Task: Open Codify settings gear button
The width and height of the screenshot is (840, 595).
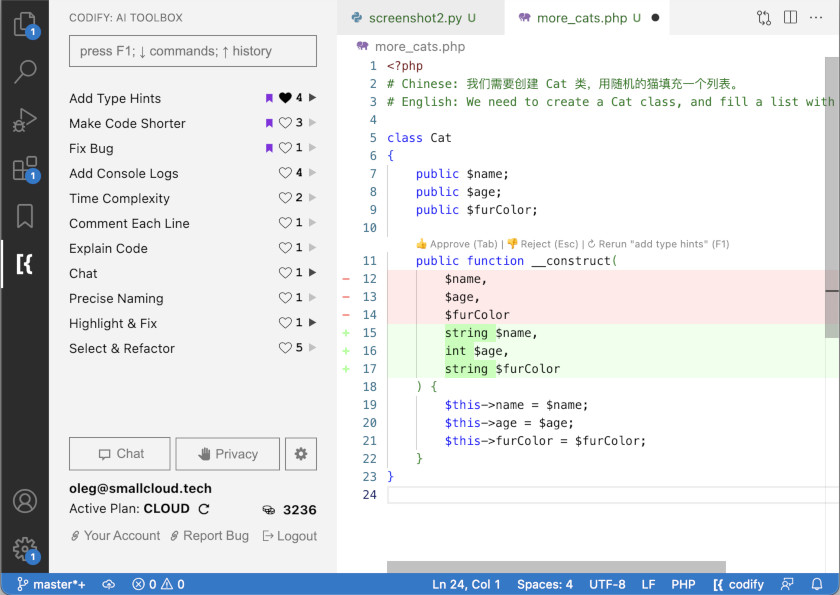Action: coord(301,454)
